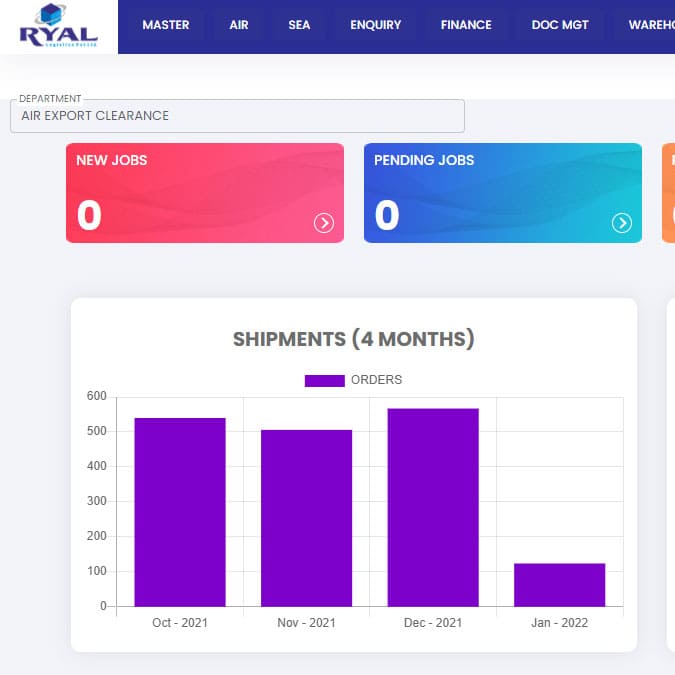Open the MASTER menu
This screenshot has width=675, height=675.
(x=166, y=25)
